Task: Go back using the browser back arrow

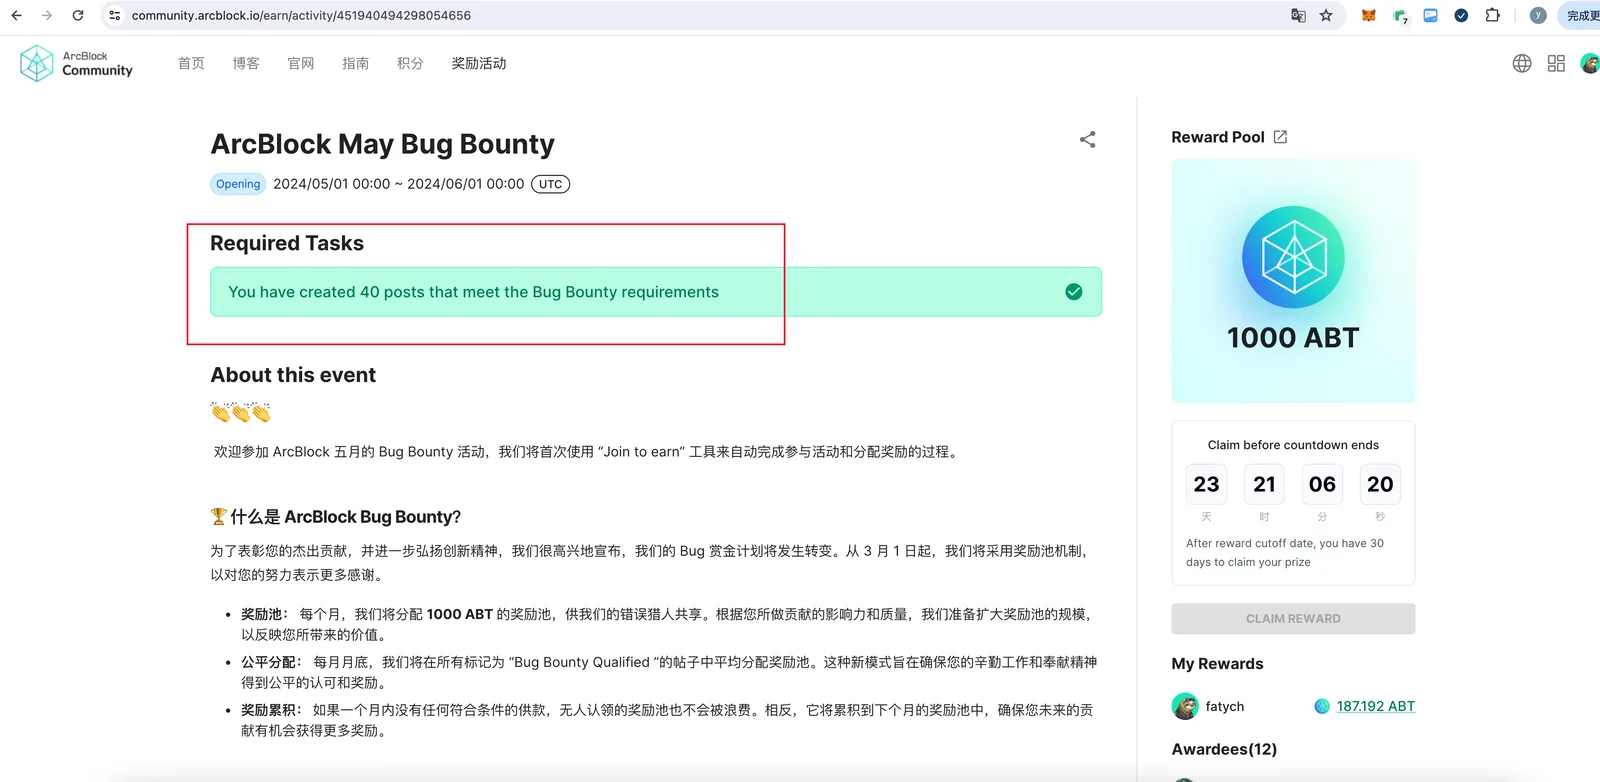Action: (16, 15)
